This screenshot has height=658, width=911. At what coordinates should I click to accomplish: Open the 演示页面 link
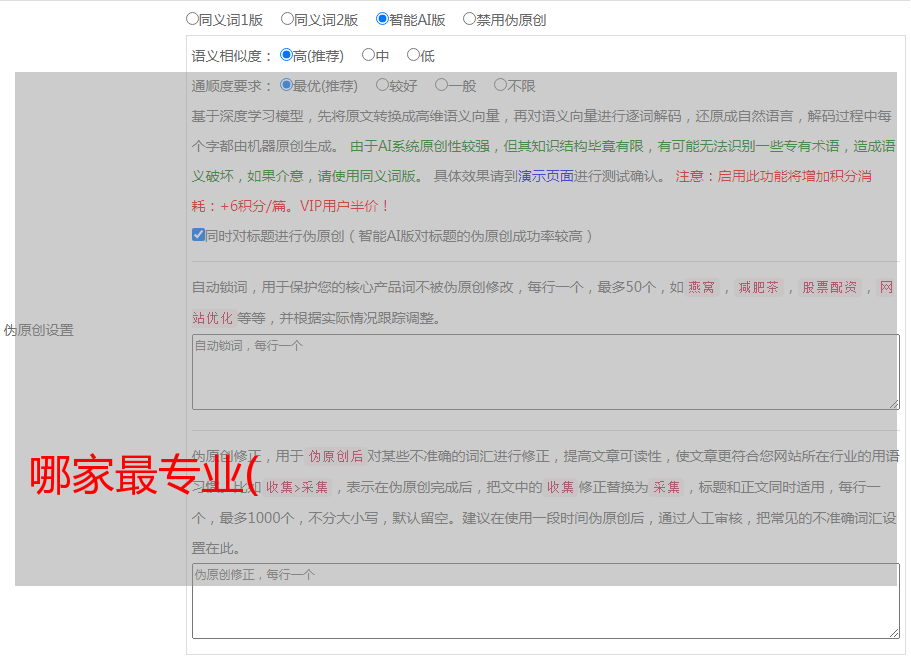click(545, 175)
